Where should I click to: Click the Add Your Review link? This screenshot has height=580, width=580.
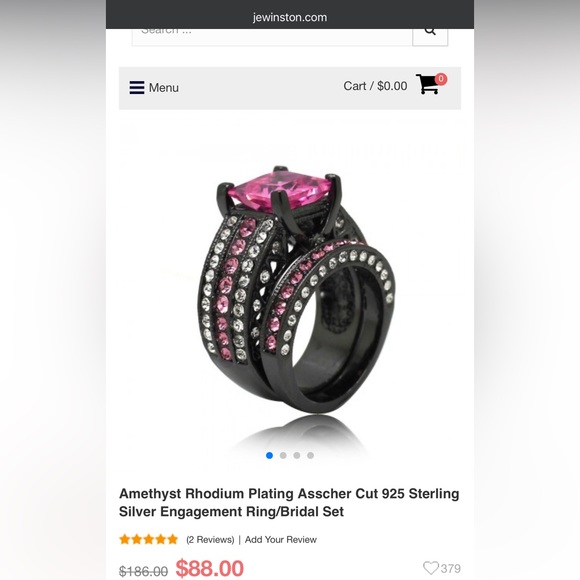281,540
